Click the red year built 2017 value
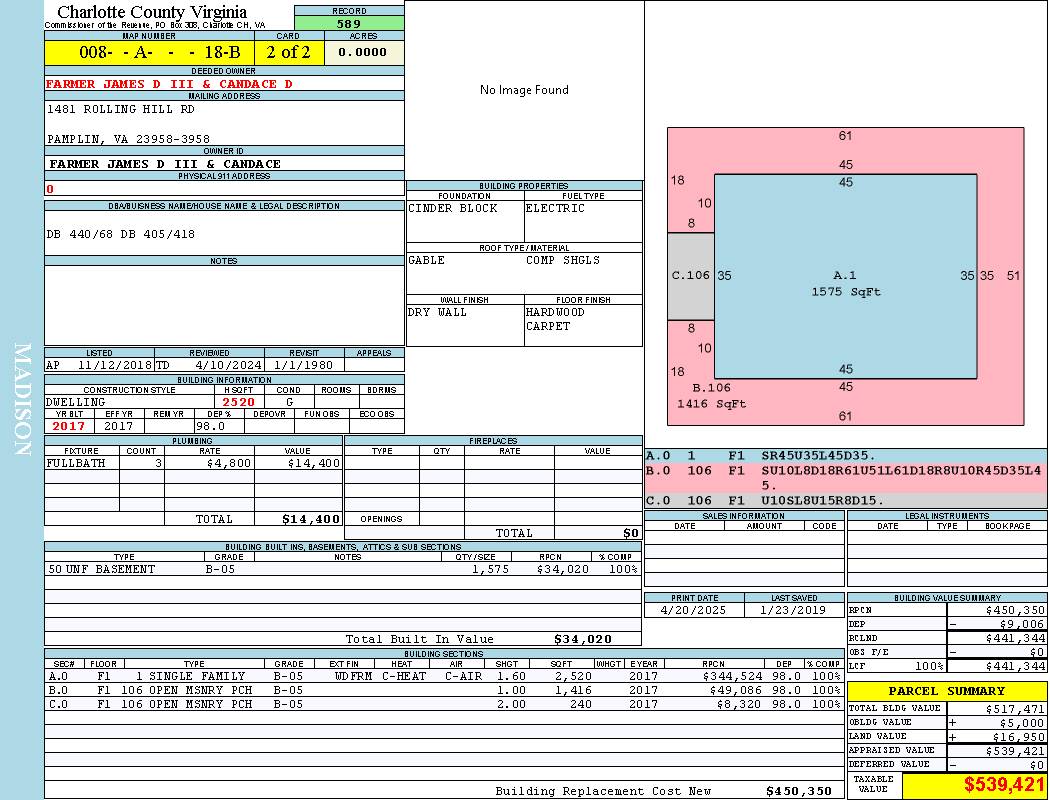 [x=70, y=426]
